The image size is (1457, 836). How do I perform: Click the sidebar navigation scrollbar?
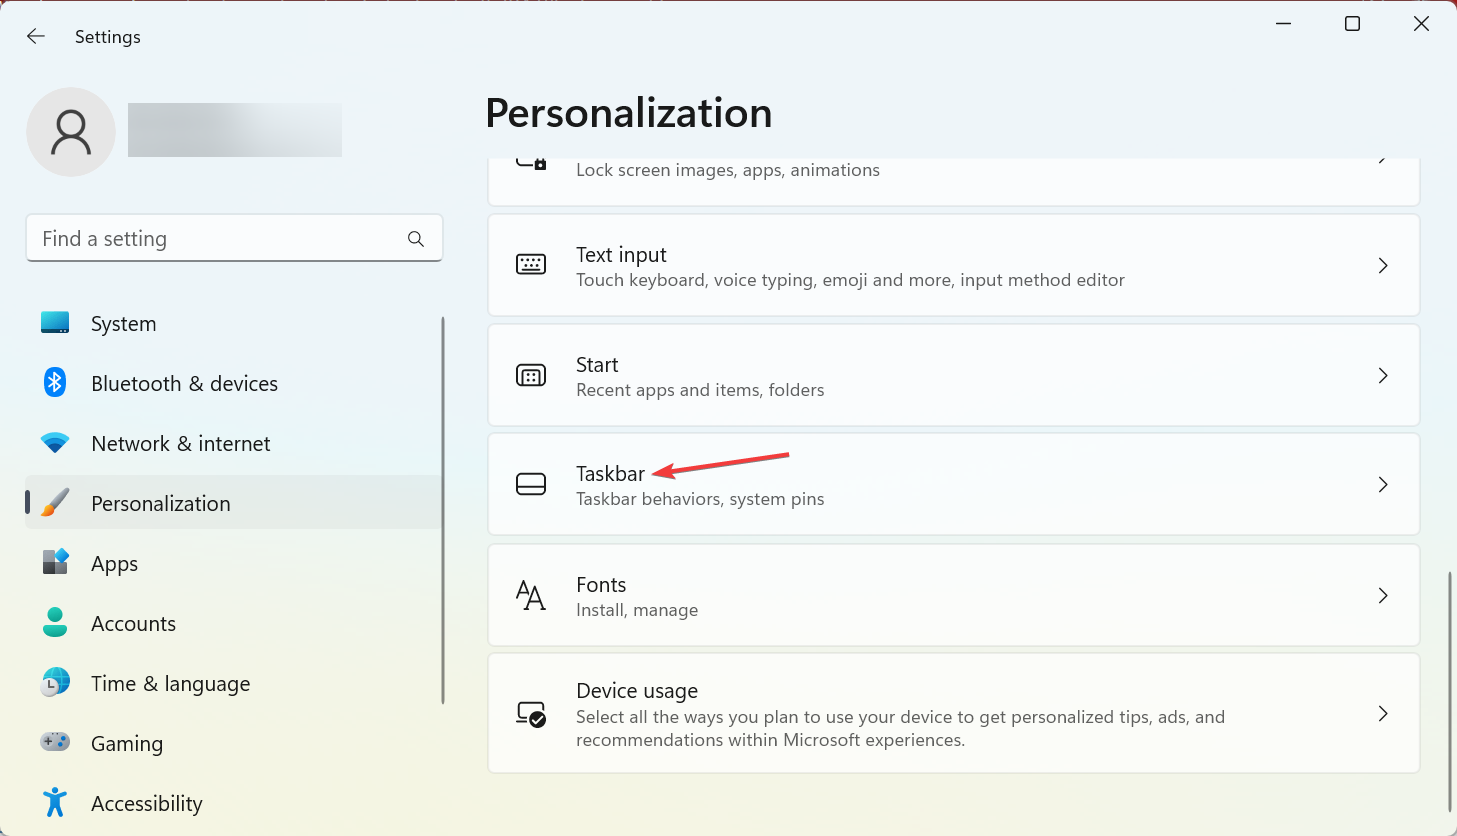click(443, 510)
